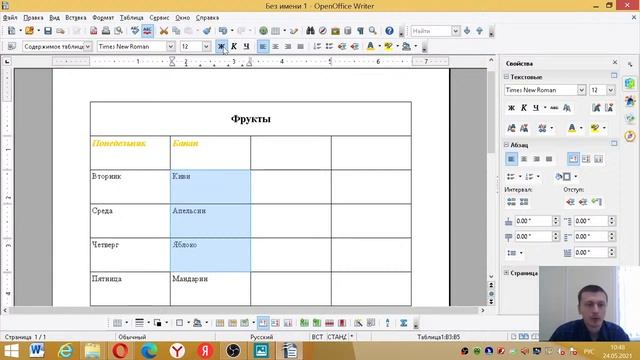Click the Highlighting color icon in toolbar
This screenshot has height=360, width=640.
[388, 47]
